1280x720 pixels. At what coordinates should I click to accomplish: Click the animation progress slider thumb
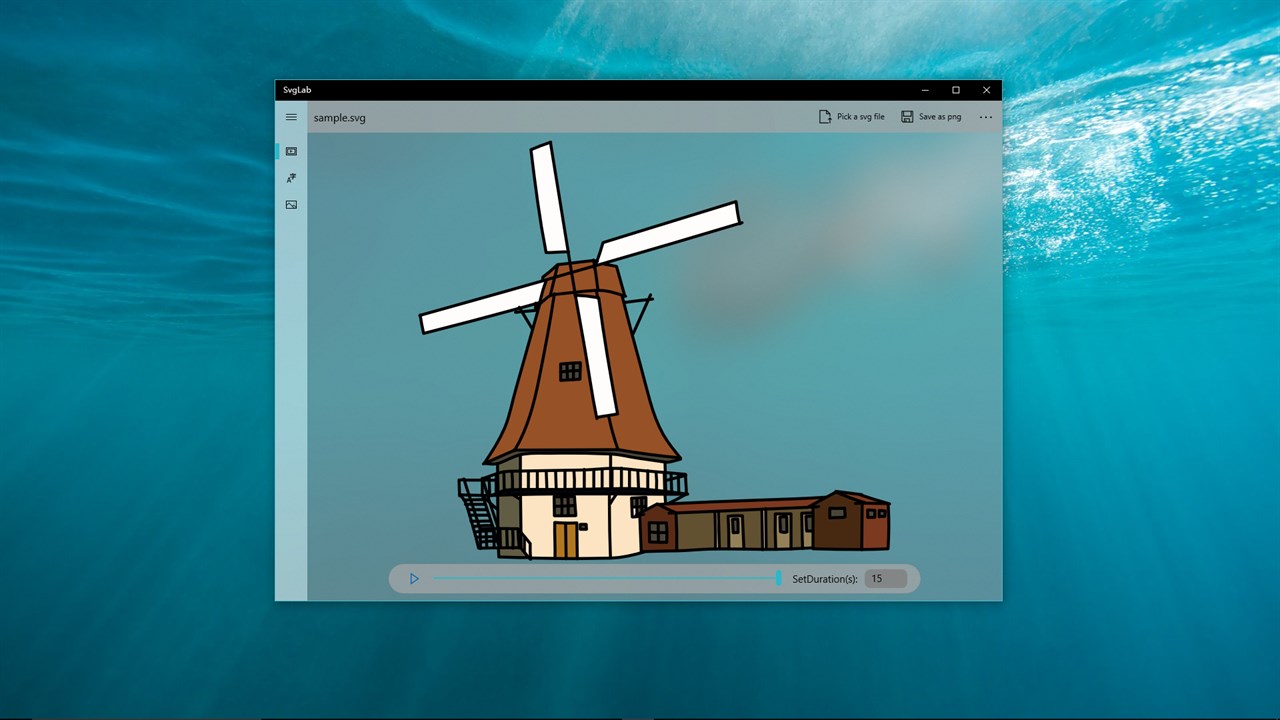click(x=779, y=578)
